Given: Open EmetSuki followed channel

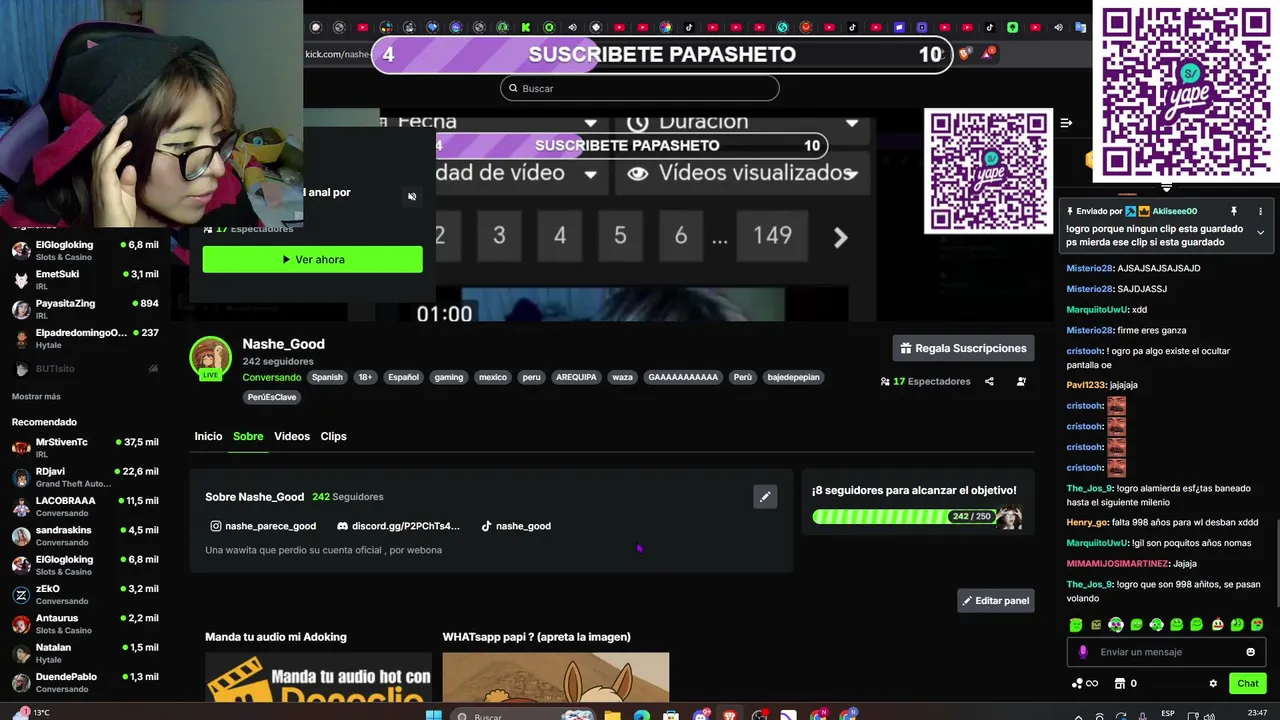Looking at the screenshot, I should click(85, 279).
